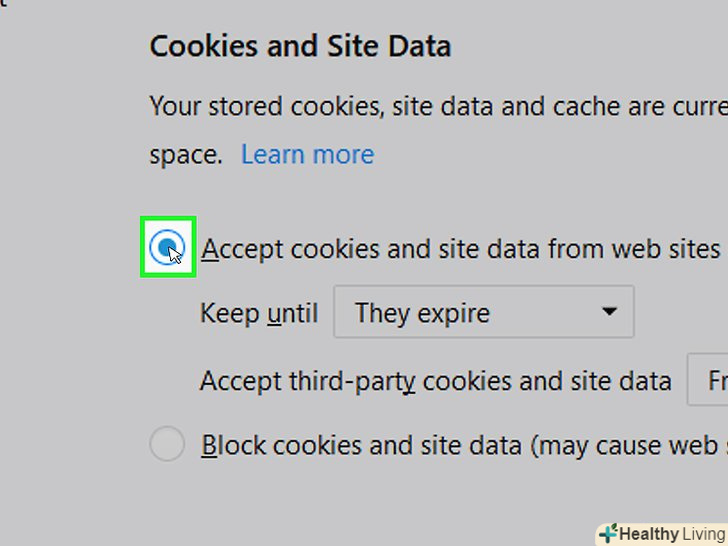Expand the third-party cookies dropdown

[708, 381]
